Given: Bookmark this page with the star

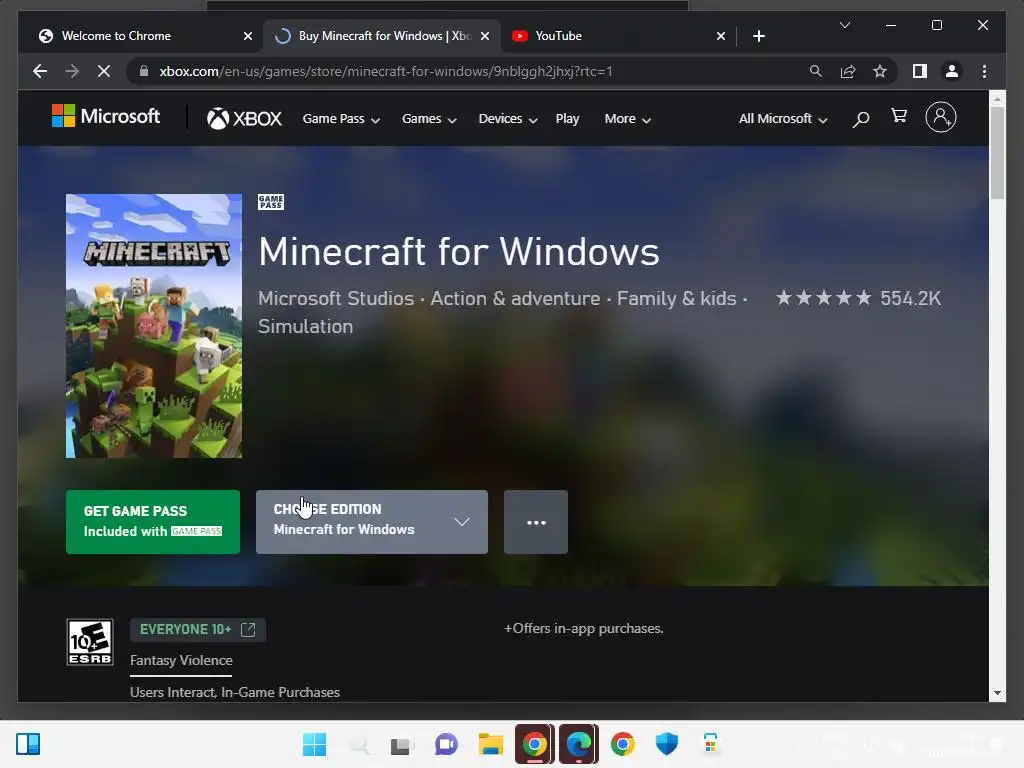Looking at the screenshot, I should click(x=880, y=71).
